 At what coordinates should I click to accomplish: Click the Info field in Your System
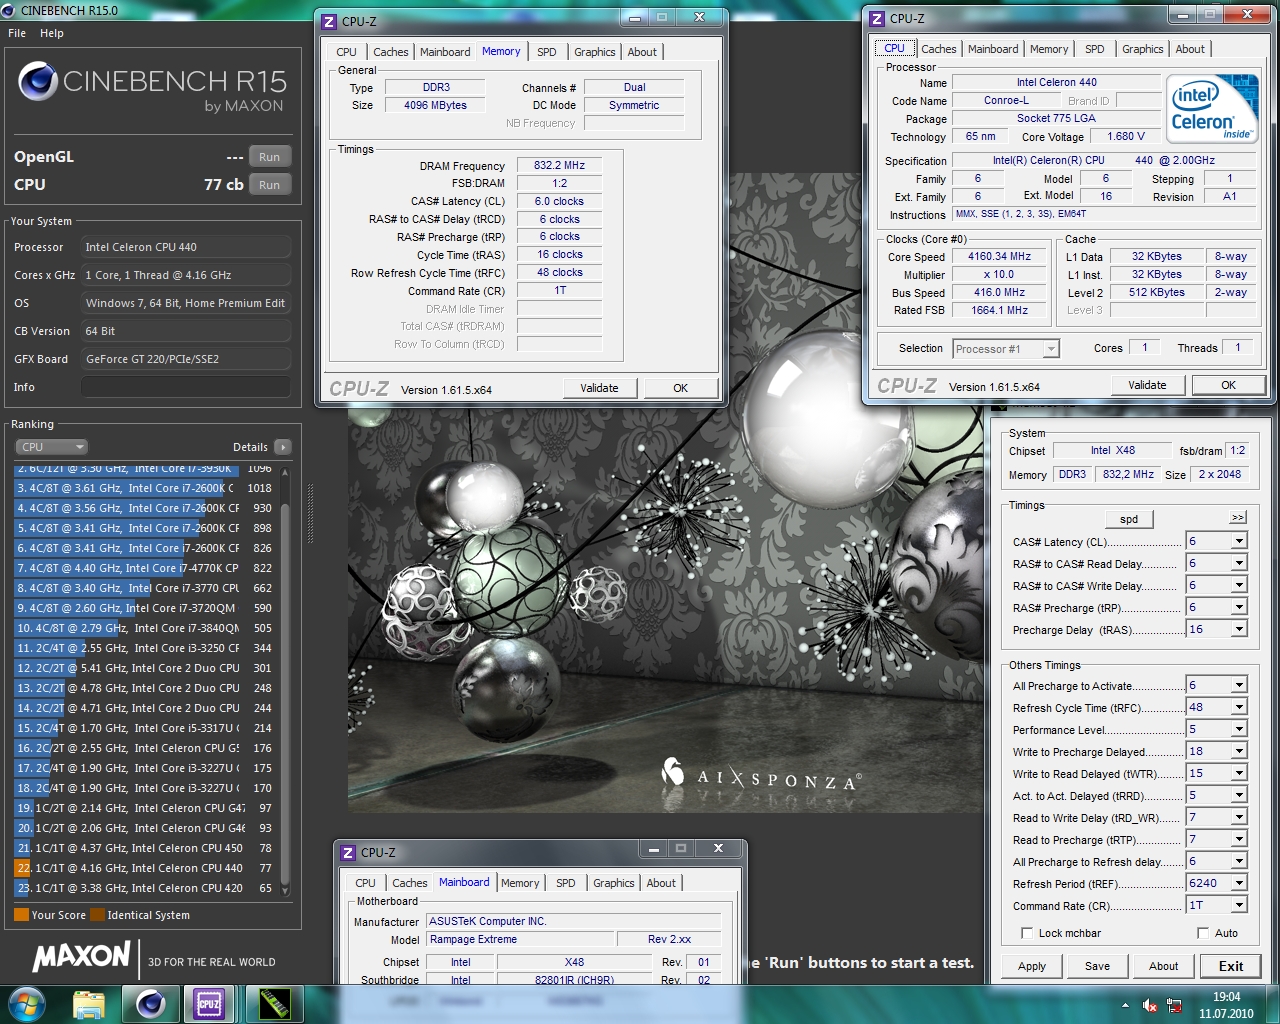(x=186, y=387)
